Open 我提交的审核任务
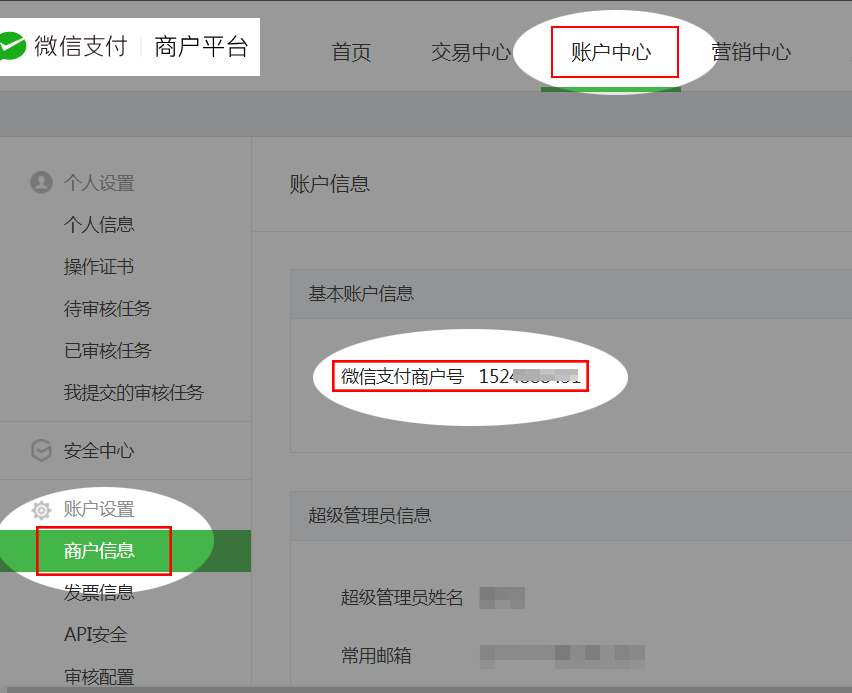 pyautogui.click(x=134, y=392)
